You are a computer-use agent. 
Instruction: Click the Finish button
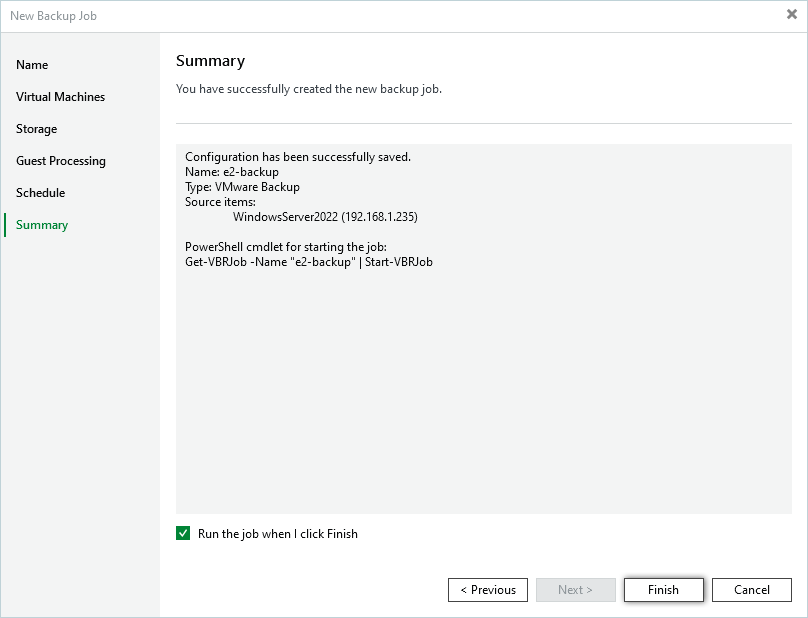pyautogui.click(x=663, y=590)
